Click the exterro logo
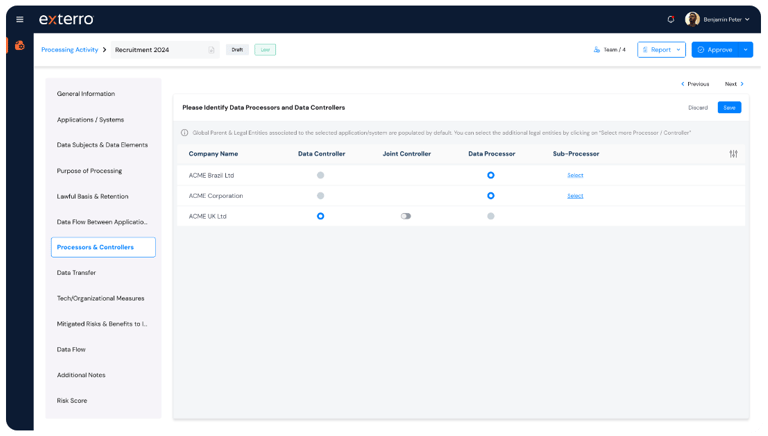This screenshot has width=768, height=436. coord(66,19)
